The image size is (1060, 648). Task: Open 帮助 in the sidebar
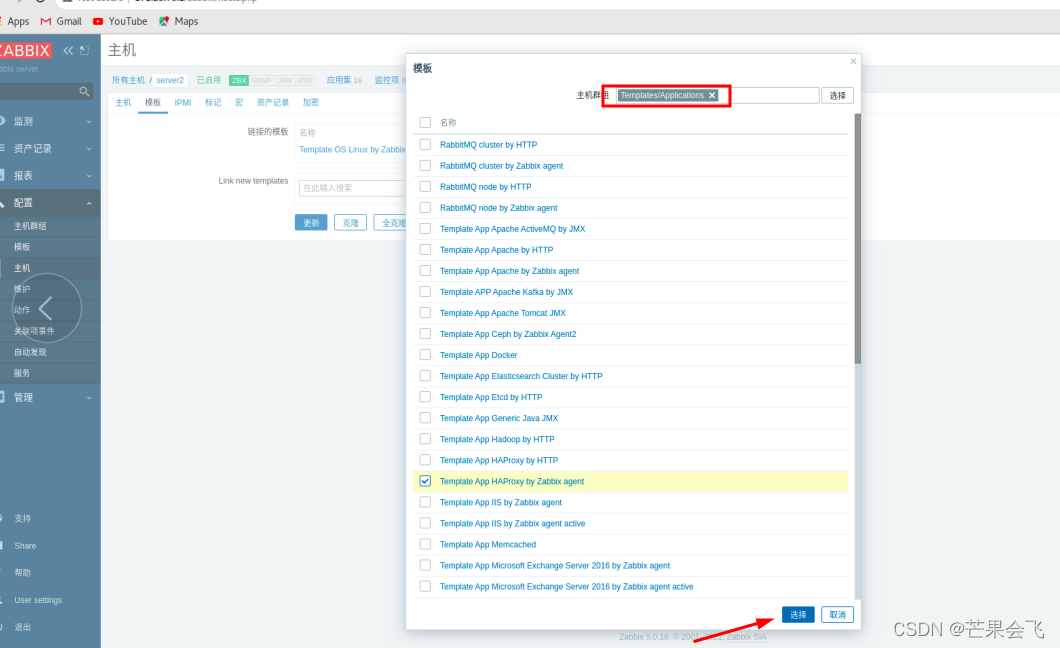(x=22, y=573)
